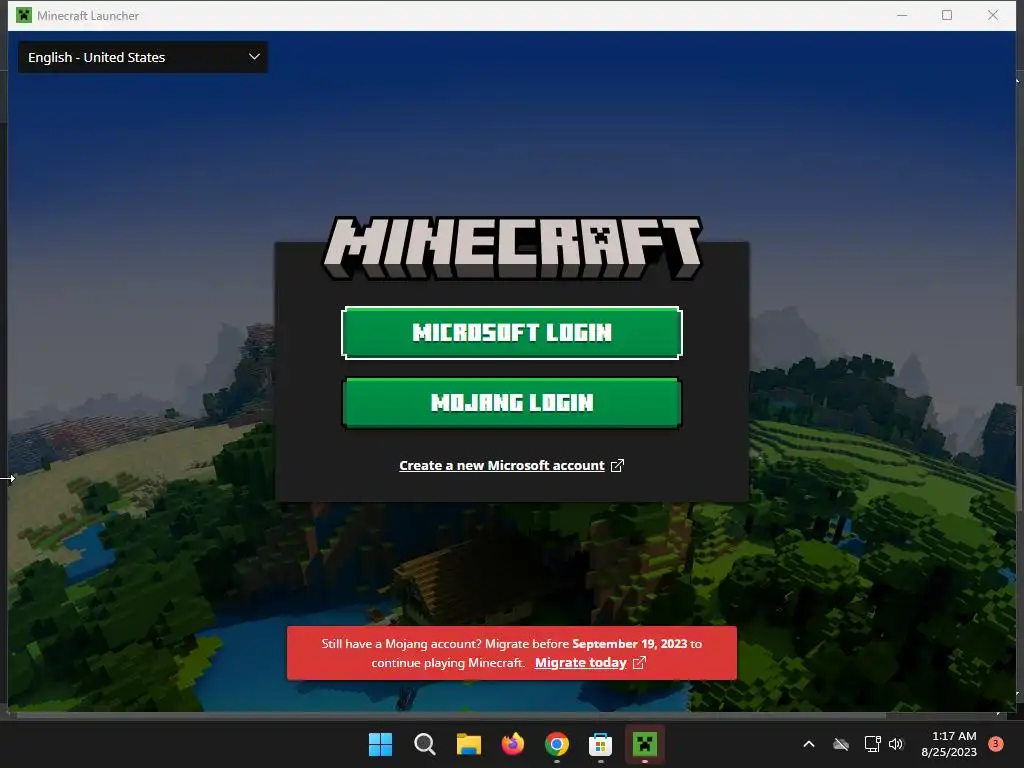Image resolution: width=1024 pixels, height=768 pixels.
Task: Open Create a new Microsoft account link
Action: (x=502, y=465)
